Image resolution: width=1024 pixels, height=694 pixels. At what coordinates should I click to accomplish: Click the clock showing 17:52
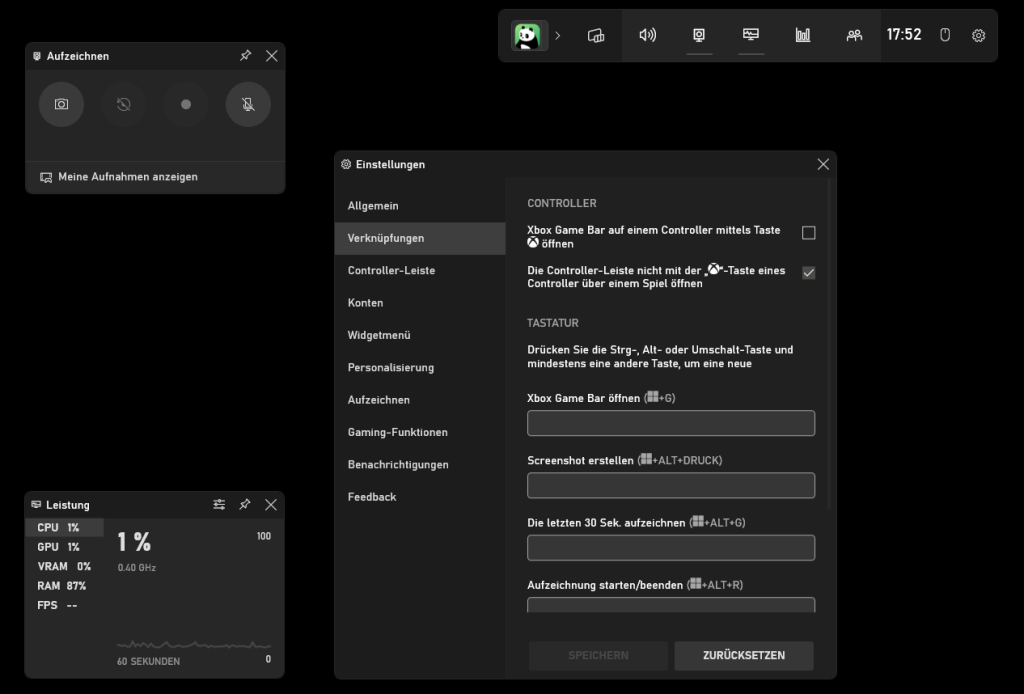[904, 35]
